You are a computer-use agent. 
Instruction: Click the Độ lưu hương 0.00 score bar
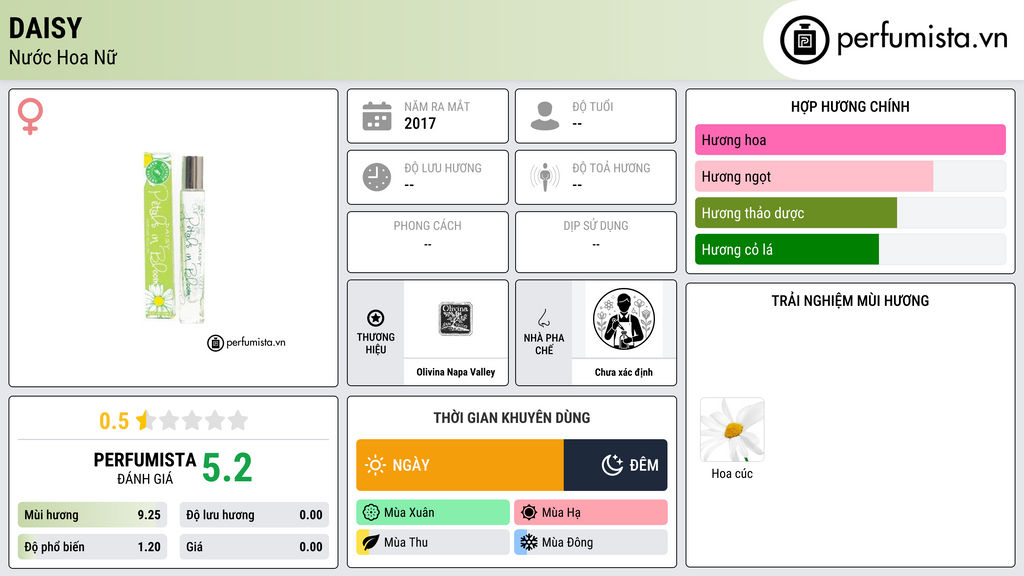pyautogui.click(x=254, y=515)
